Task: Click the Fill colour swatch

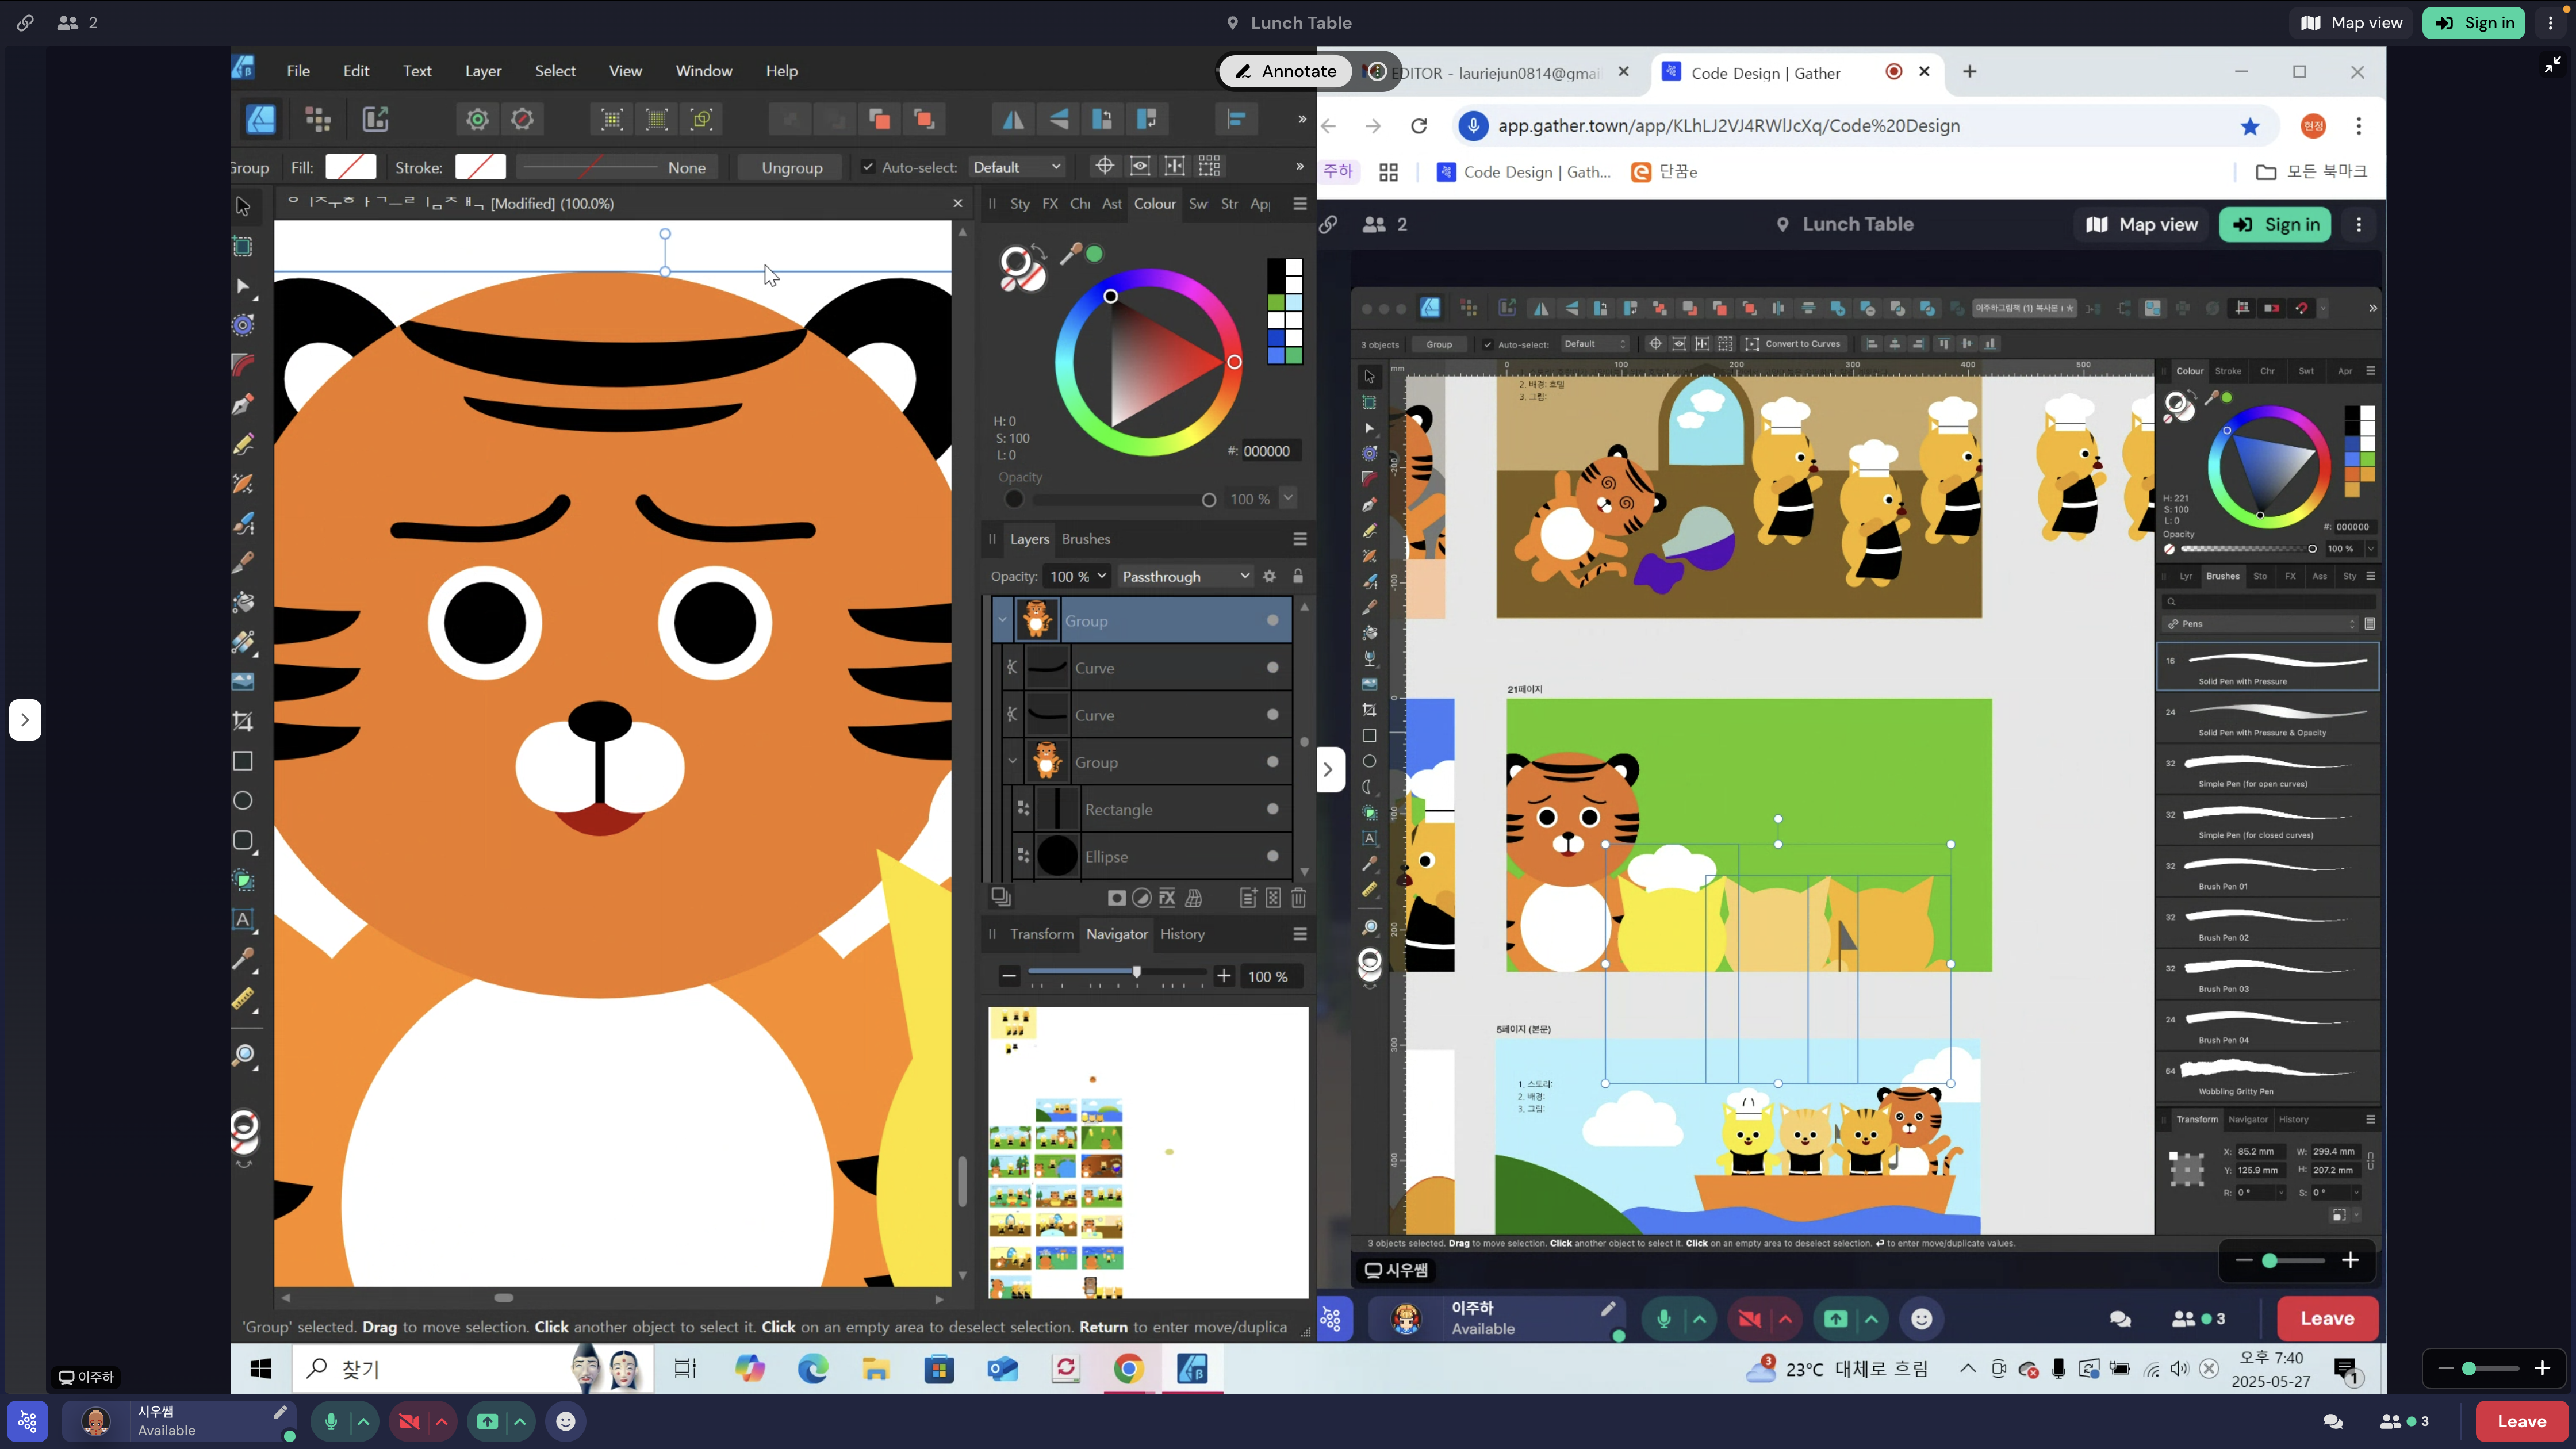Action: [350, 167]
